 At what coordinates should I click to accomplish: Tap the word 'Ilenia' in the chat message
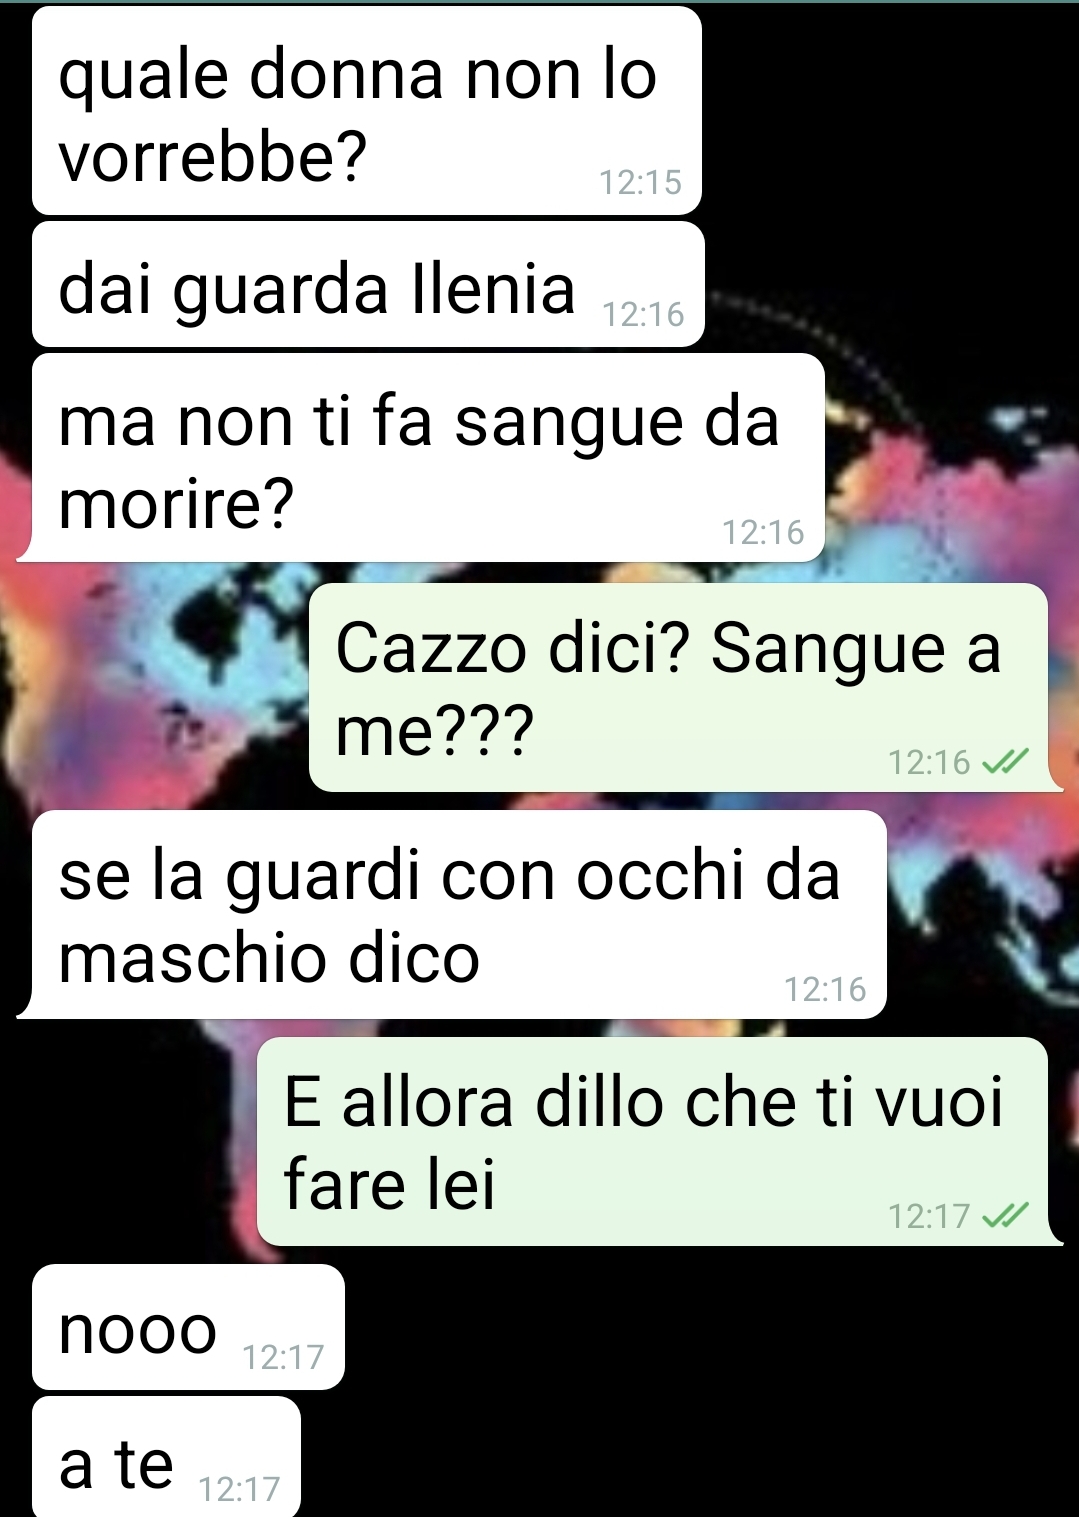495,289
